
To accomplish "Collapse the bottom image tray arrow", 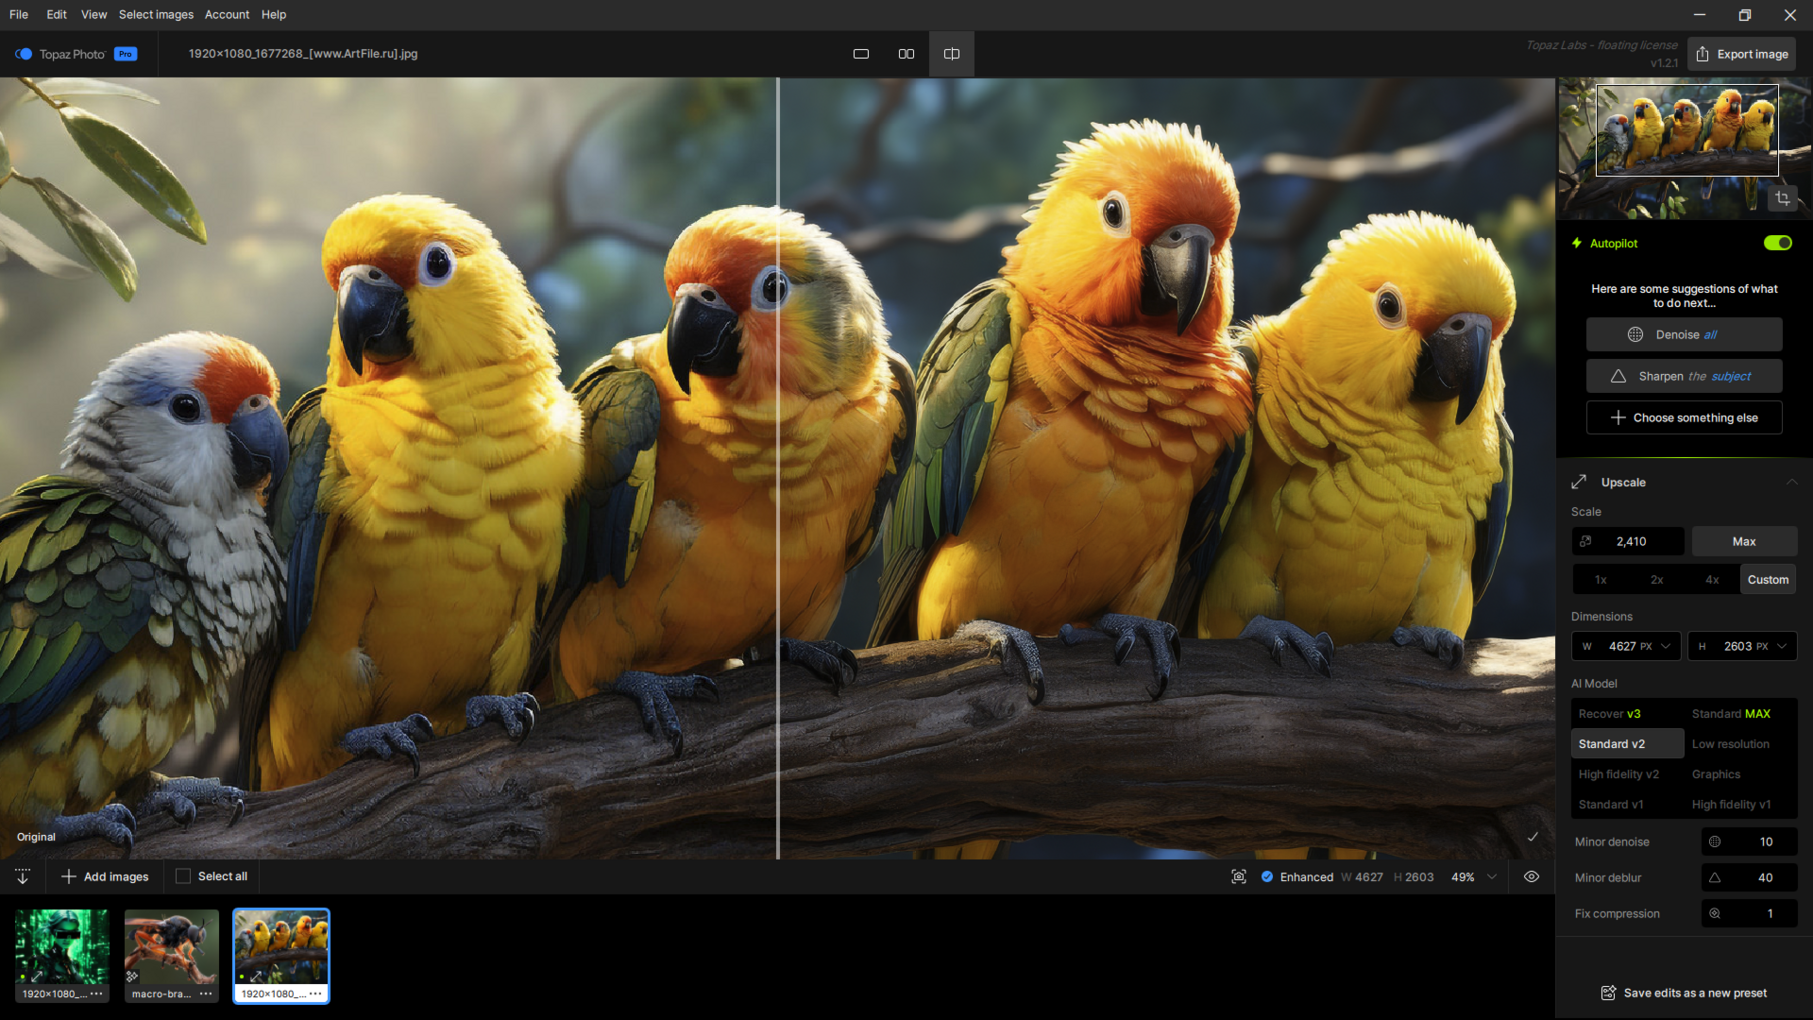I will click(x=22, y=877).
